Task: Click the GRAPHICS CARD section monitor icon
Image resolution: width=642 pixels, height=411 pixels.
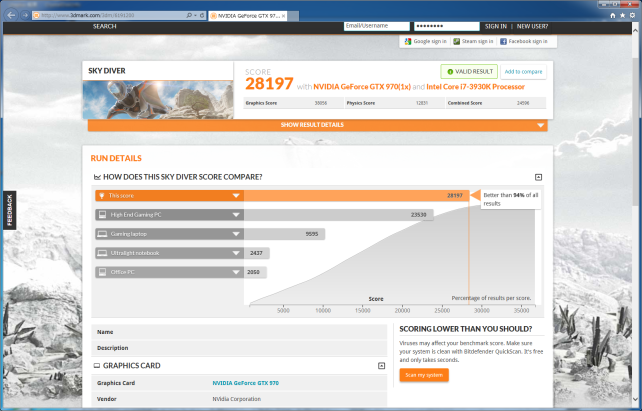Action: click(97, 366)
